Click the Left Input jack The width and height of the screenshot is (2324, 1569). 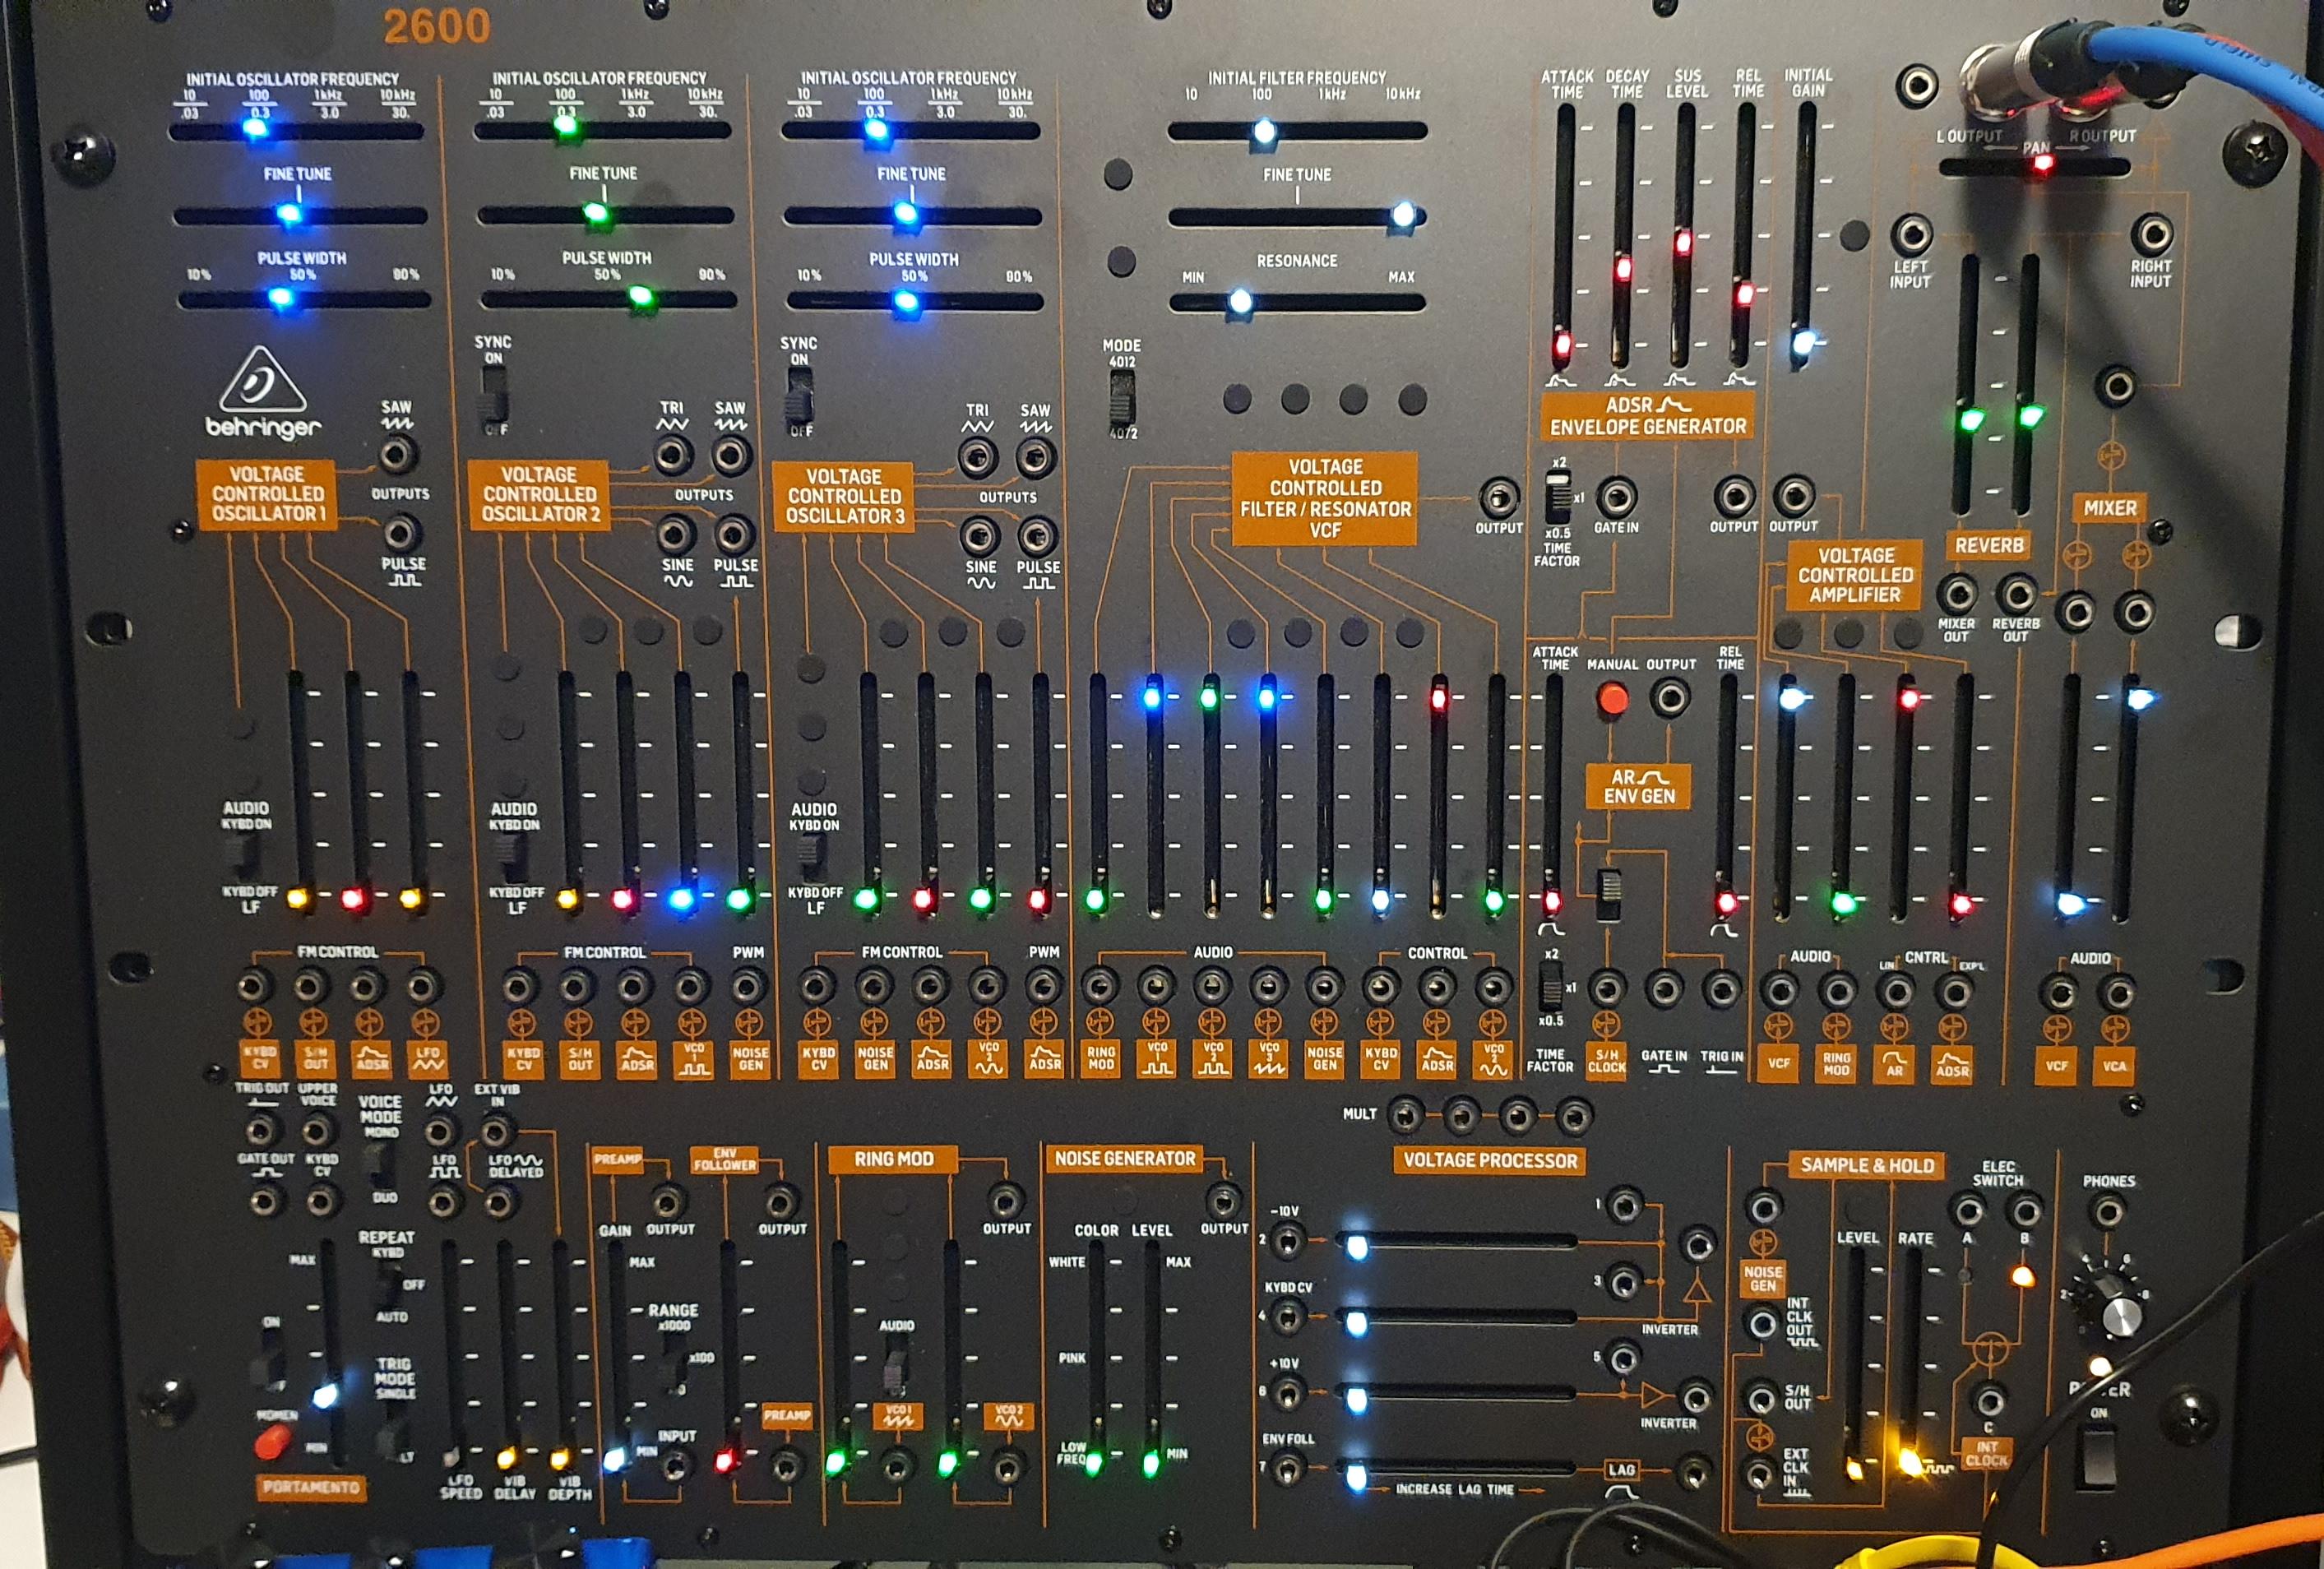[x=1911, y=235]
